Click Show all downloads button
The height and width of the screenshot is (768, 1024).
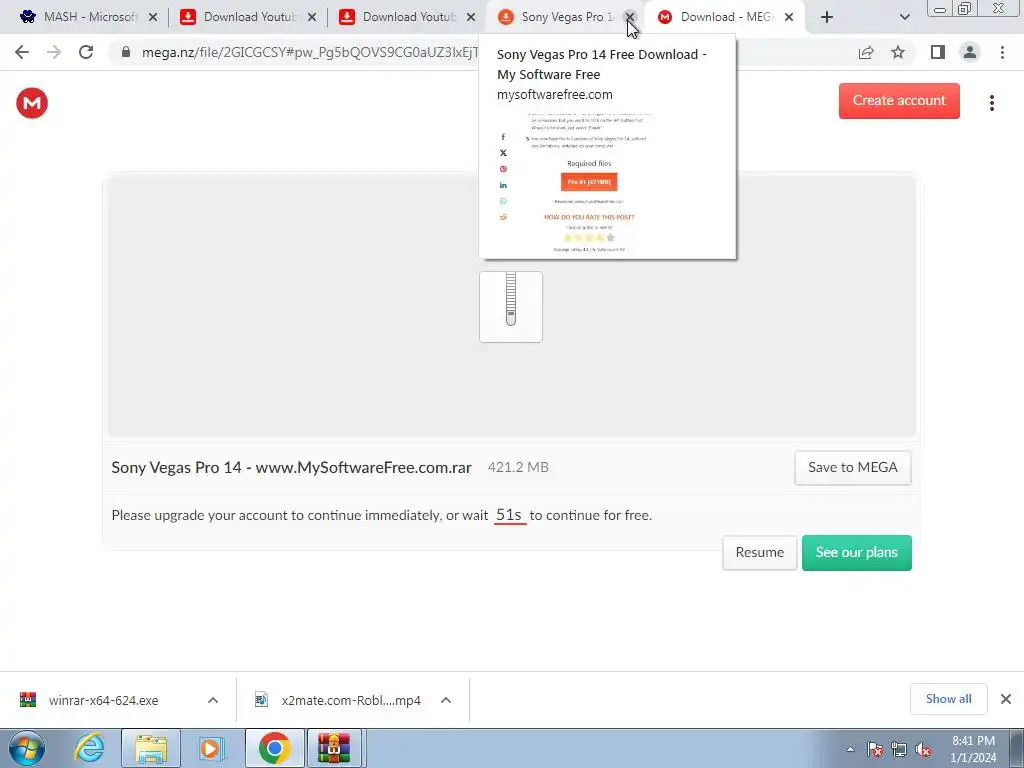948,699
